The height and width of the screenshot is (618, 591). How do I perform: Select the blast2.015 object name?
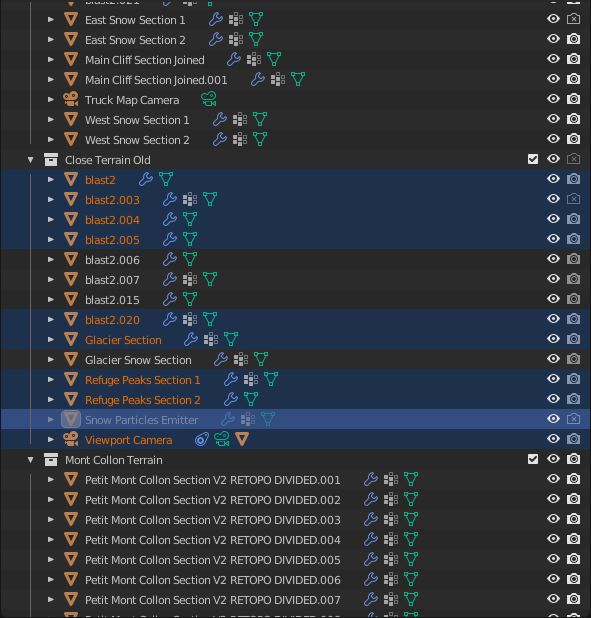pos(112,300)
